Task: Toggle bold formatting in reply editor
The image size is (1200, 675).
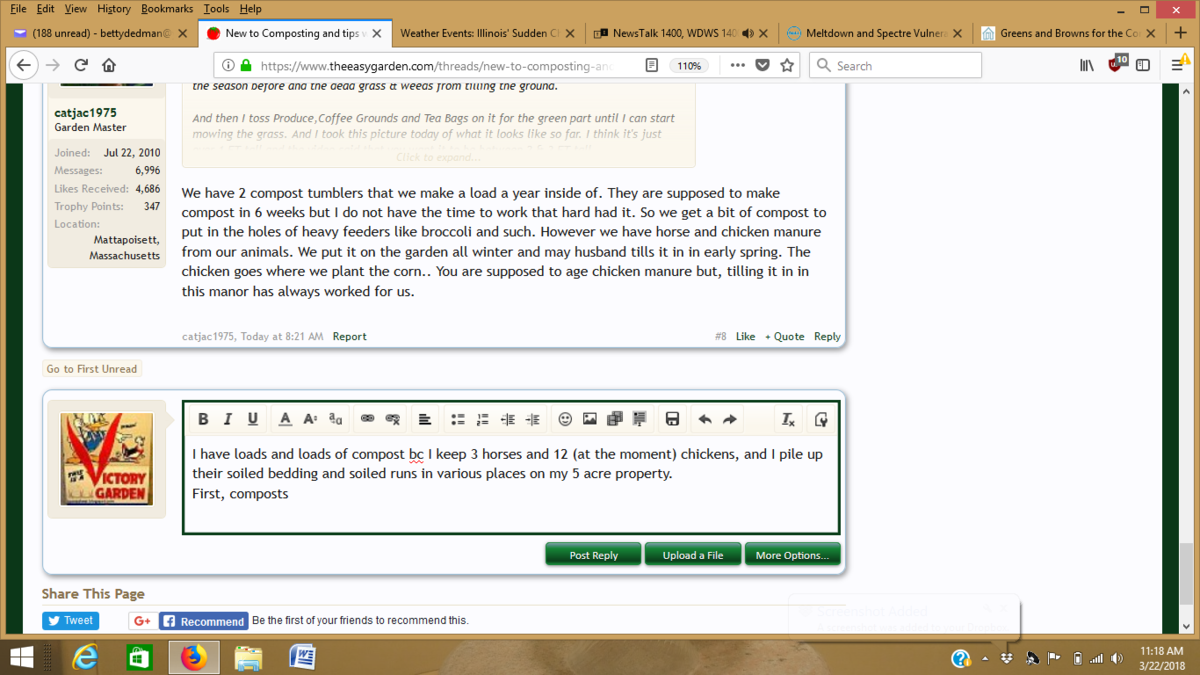Action: pos(203,419)
